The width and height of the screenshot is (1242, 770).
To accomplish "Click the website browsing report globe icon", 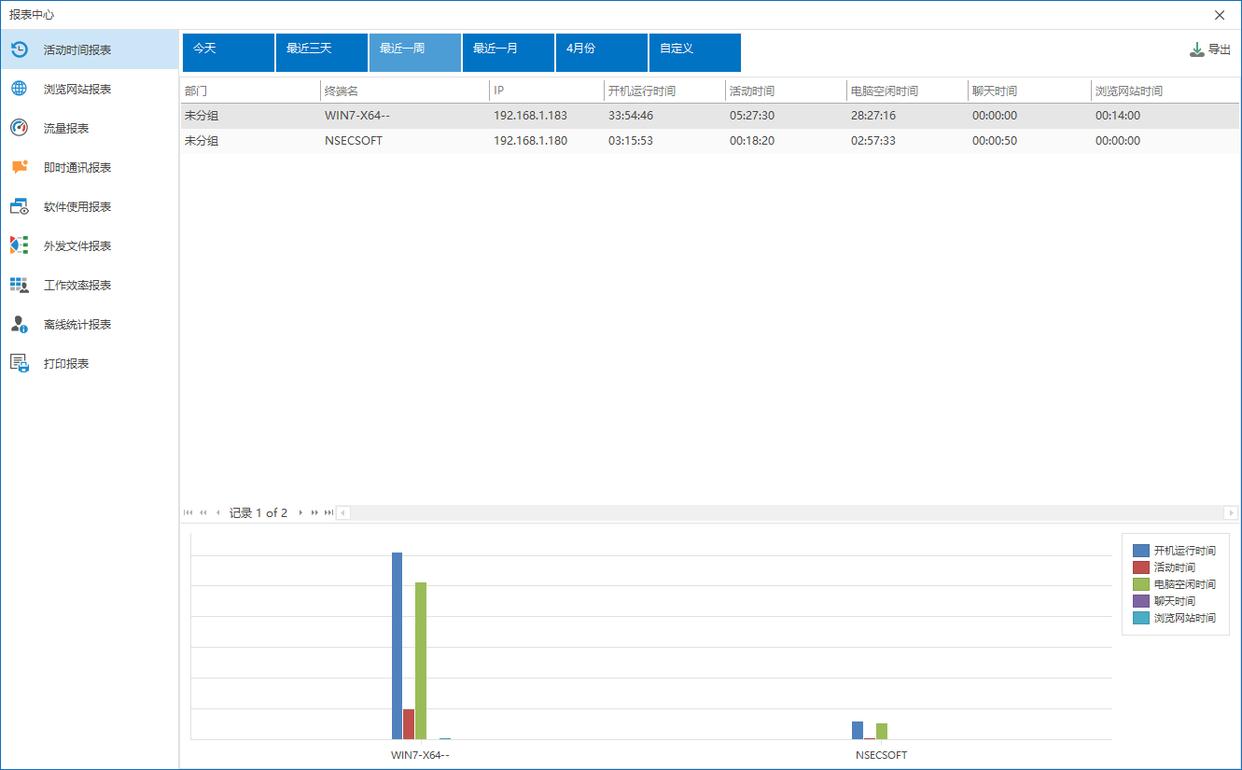I will point(19,89).
